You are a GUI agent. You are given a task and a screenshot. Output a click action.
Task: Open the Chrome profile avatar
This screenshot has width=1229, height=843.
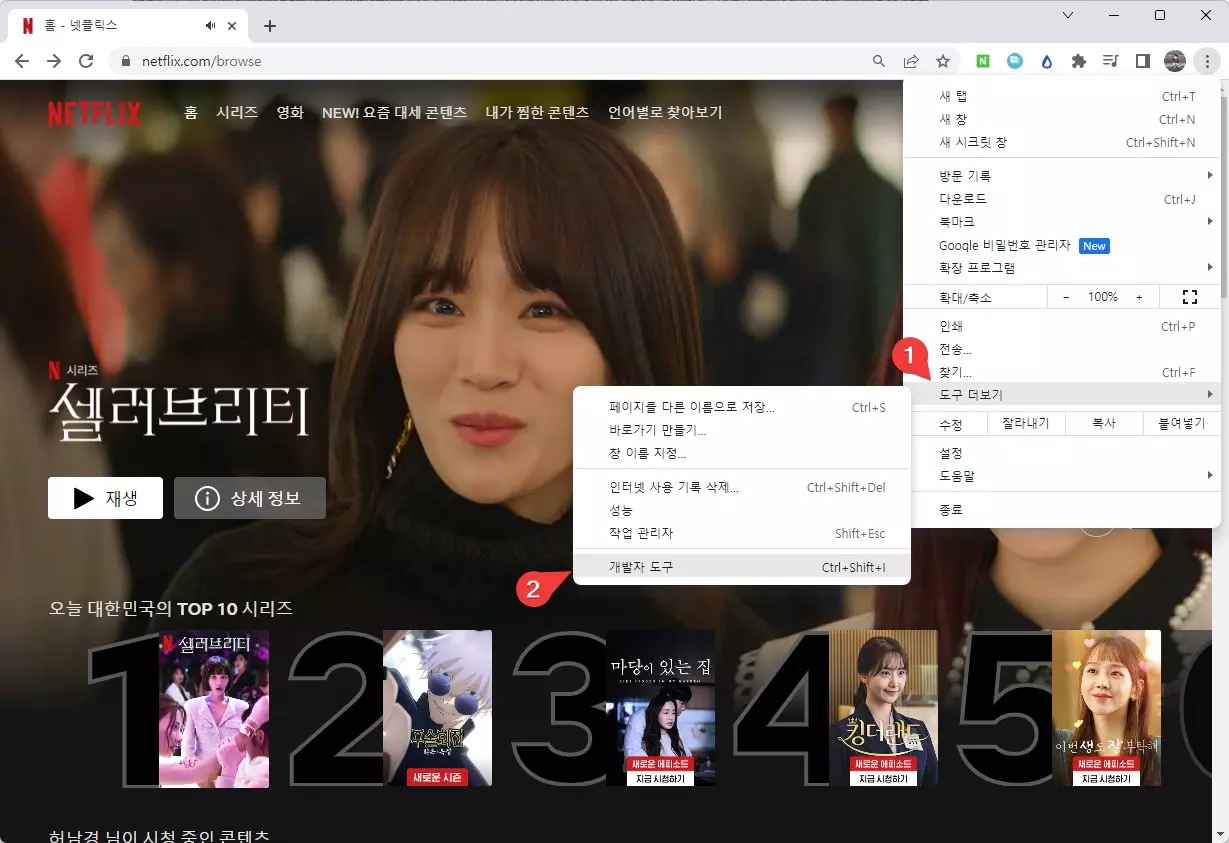[x=1175, y=61]
